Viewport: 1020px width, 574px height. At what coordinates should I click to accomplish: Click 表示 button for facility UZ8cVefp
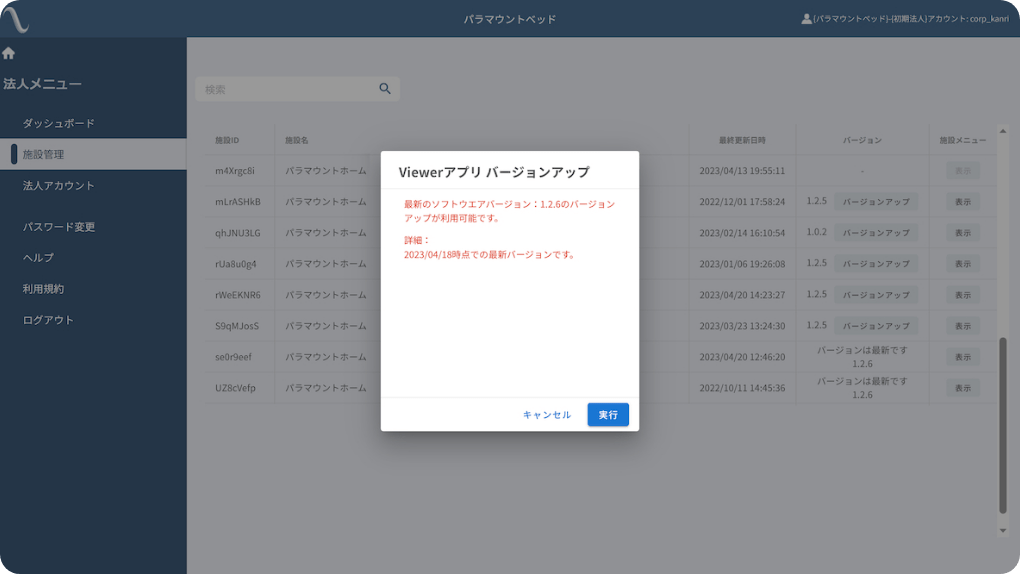pos(962,388)
